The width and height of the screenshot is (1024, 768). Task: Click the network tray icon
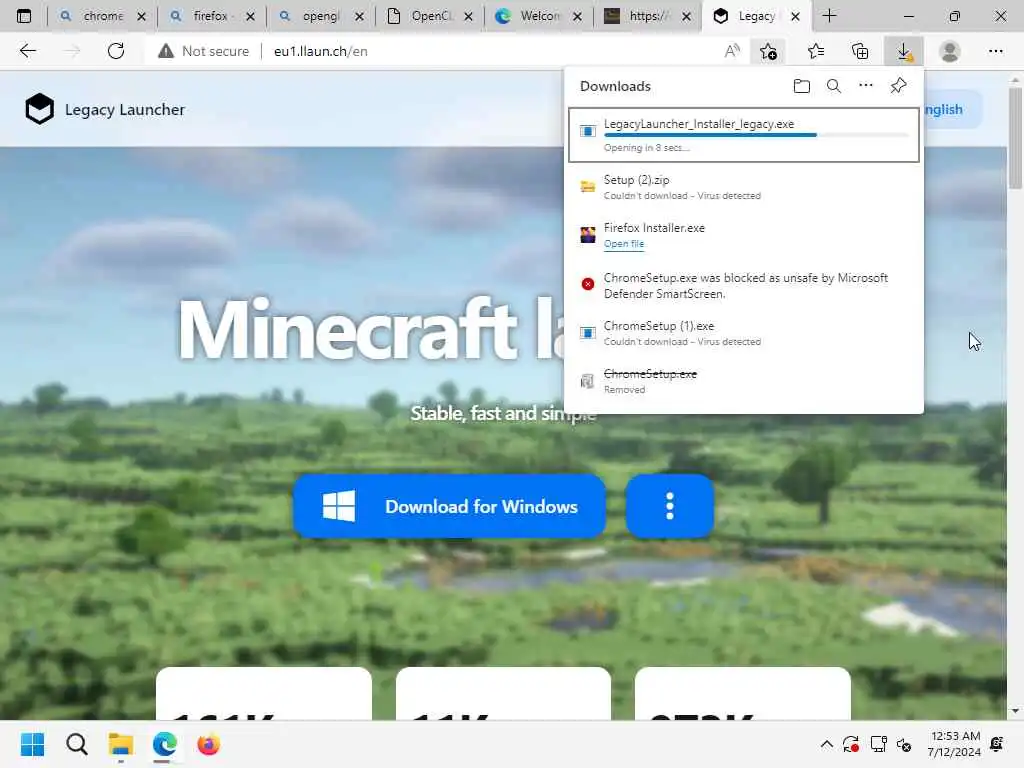878,744
